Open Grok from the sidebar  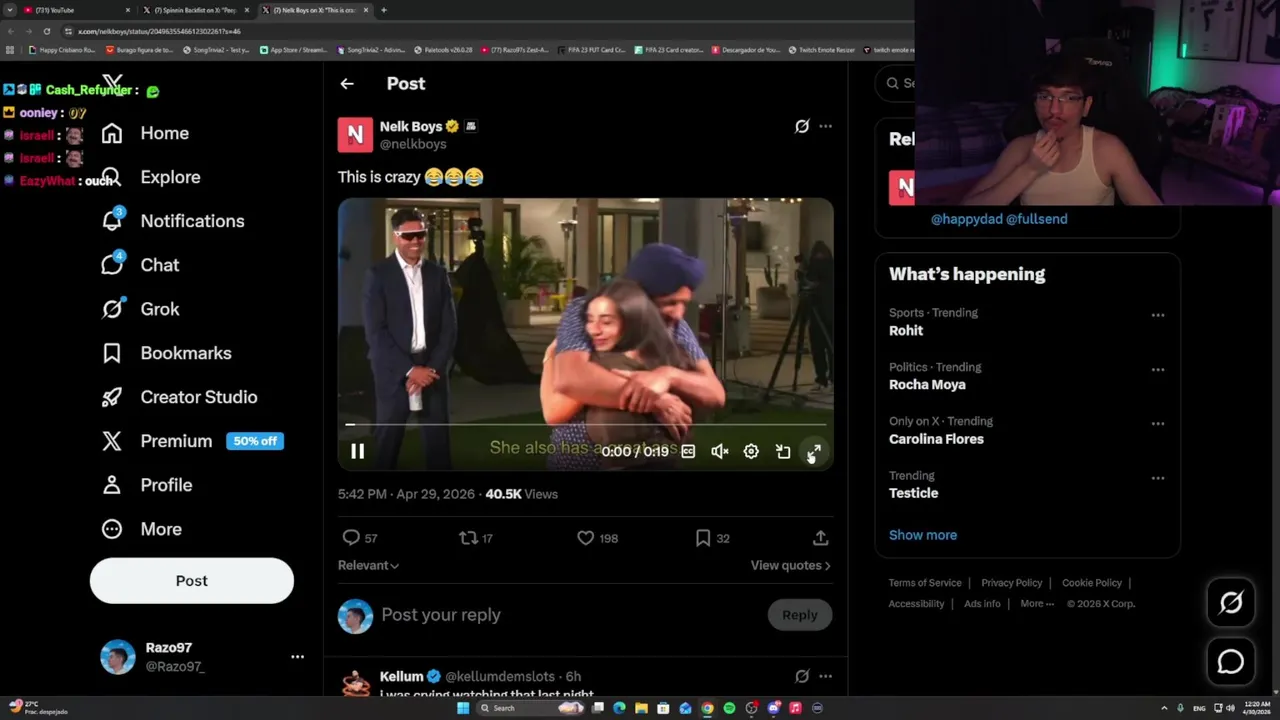coord(140,309)
